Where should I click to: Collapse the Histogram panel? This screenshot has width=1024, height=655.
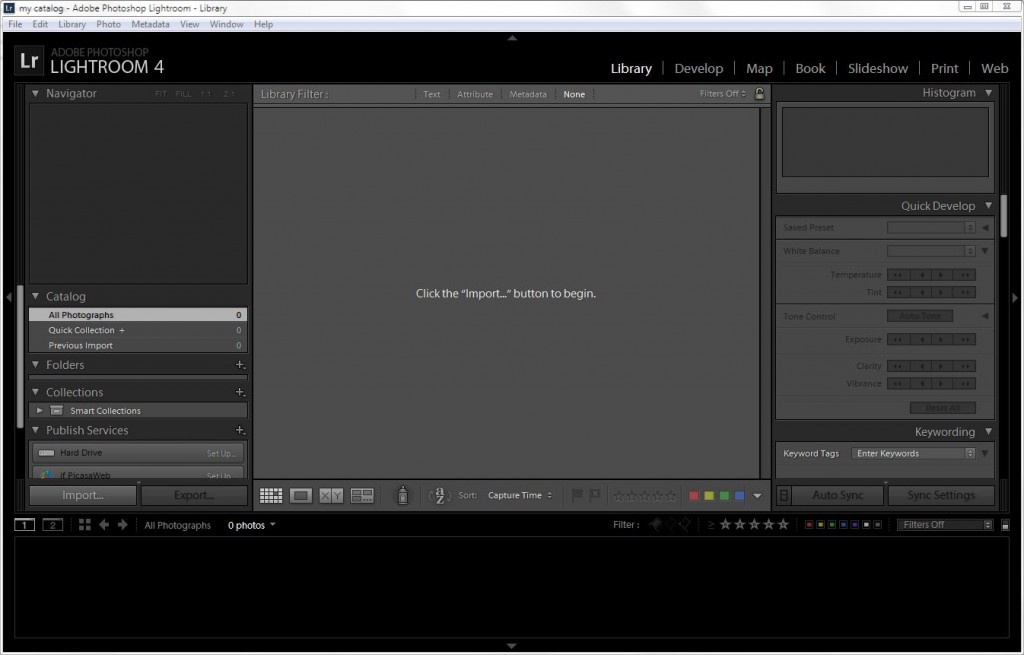[988, 93]
